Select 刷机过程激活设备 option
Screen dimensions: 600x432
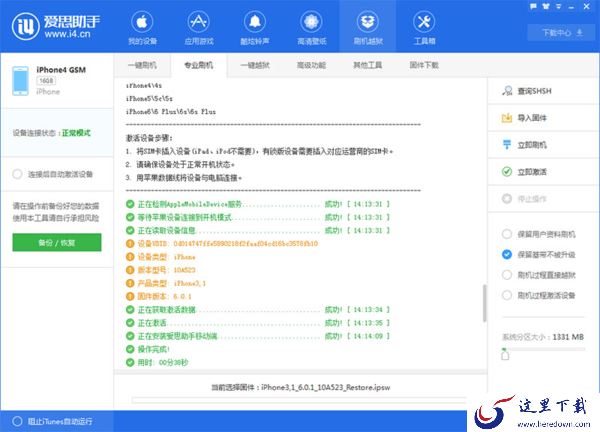507,295
